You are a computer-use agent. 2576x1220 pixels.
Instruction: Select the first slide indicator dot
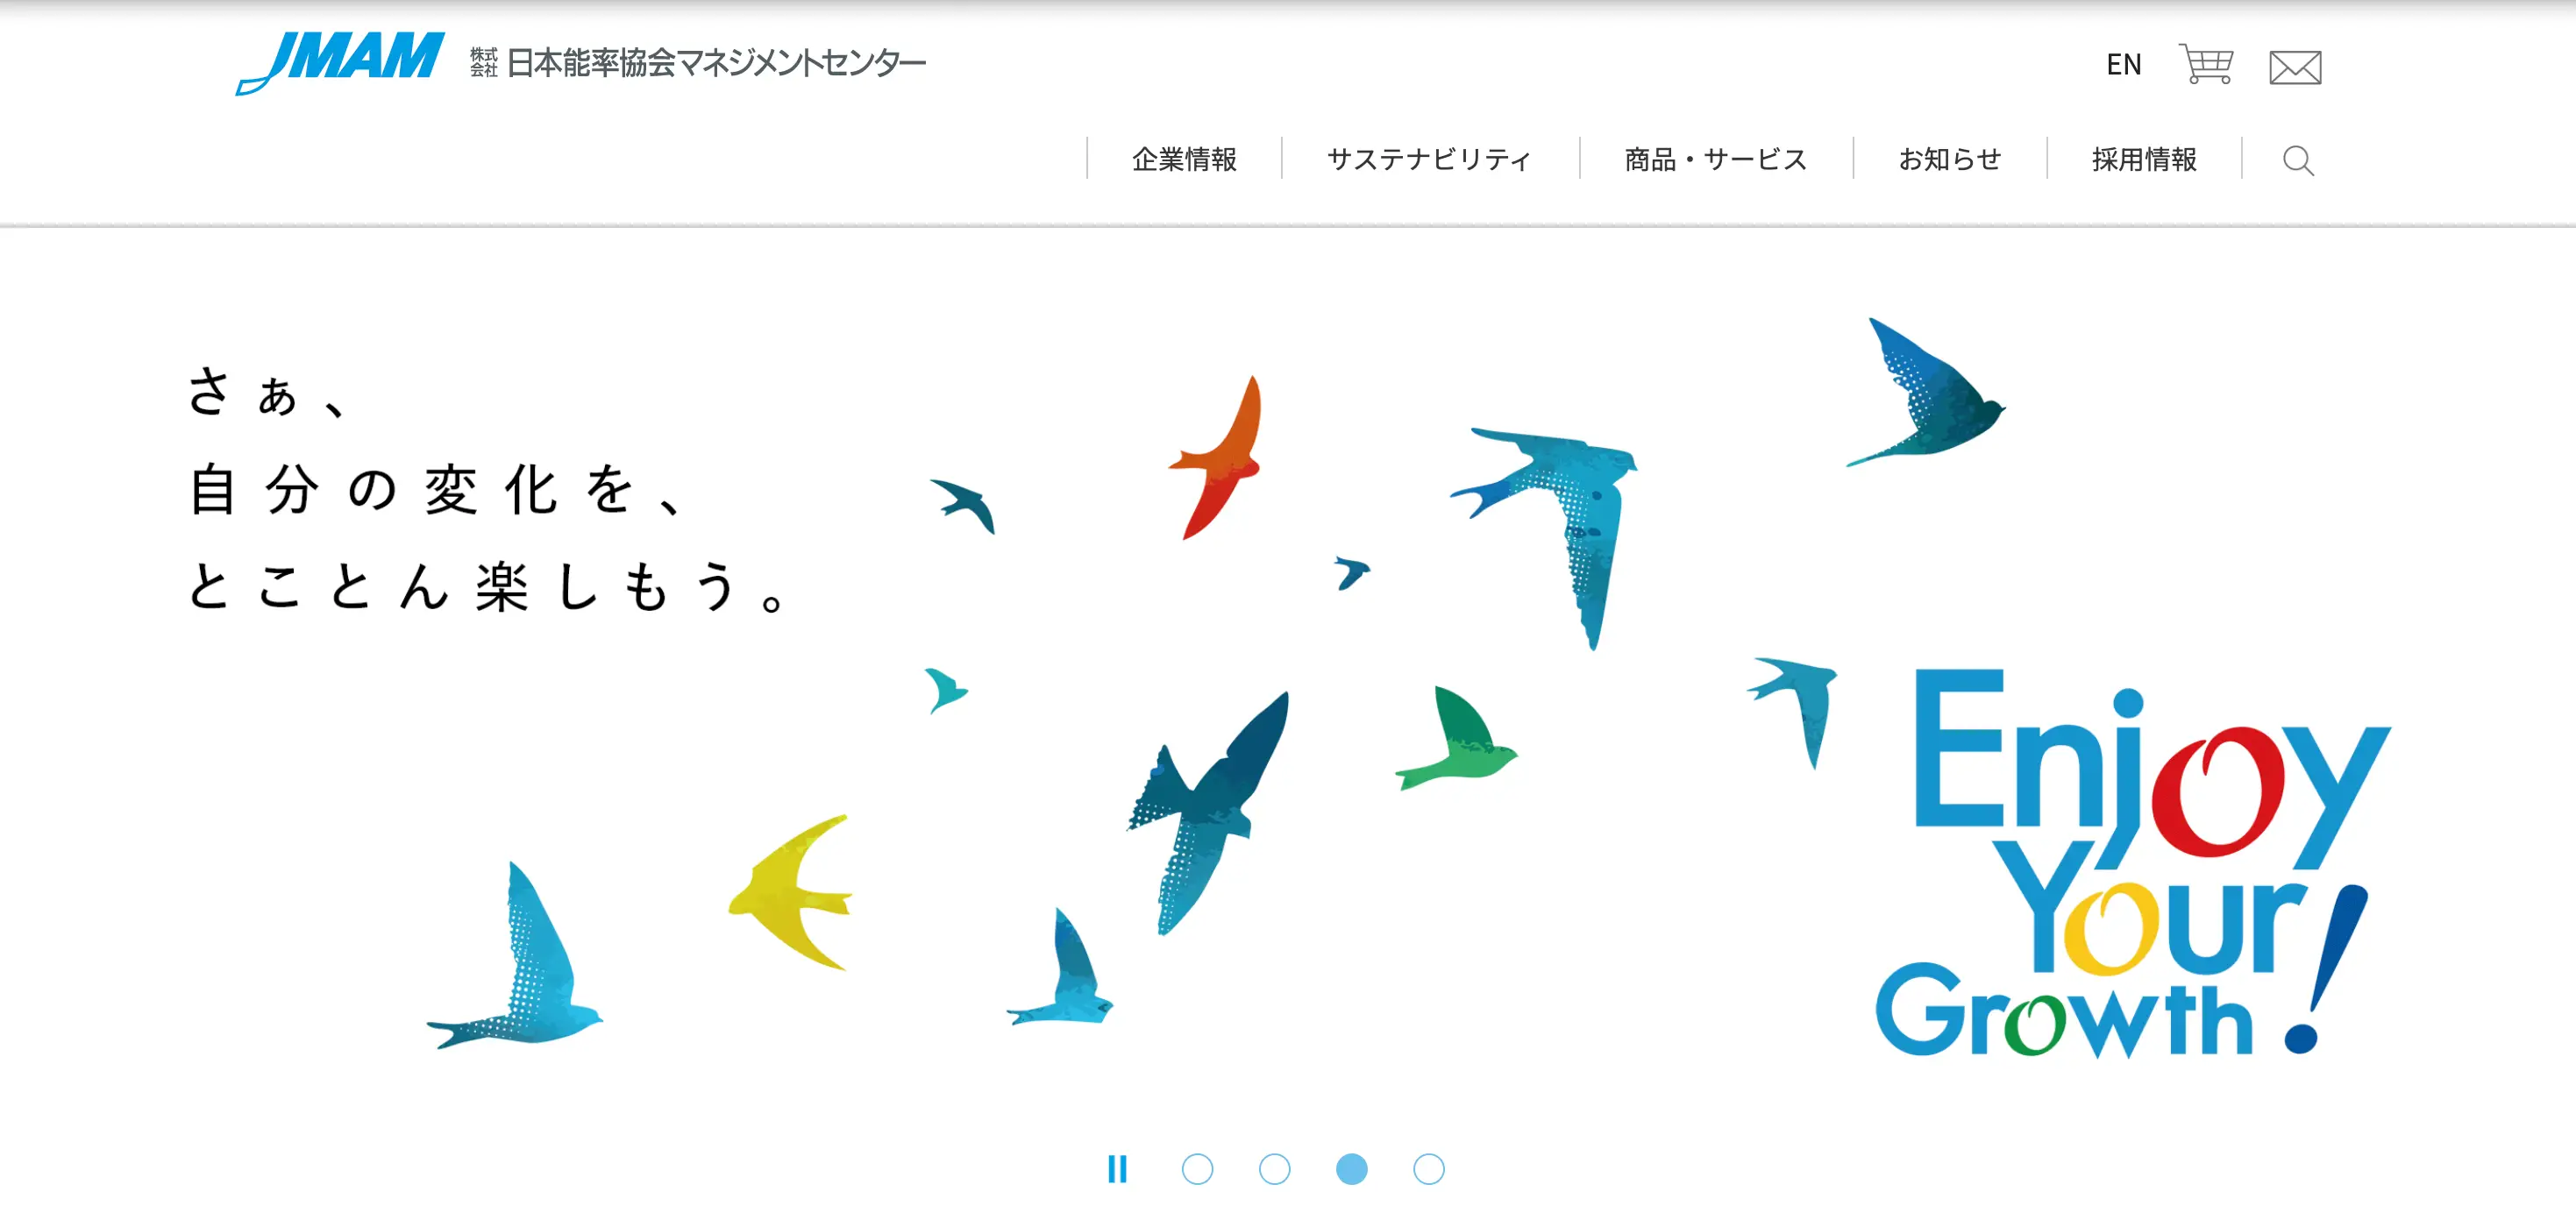[x=1197, y=1169]
